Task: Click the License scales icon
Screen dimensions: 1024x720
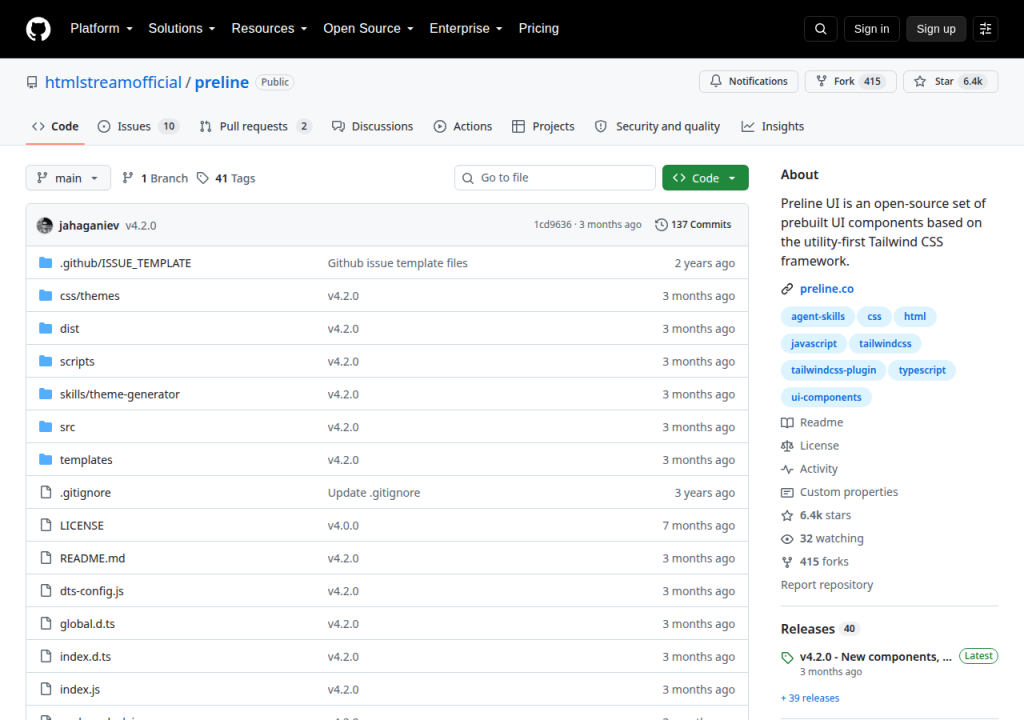Action: (x=787, y=446)
